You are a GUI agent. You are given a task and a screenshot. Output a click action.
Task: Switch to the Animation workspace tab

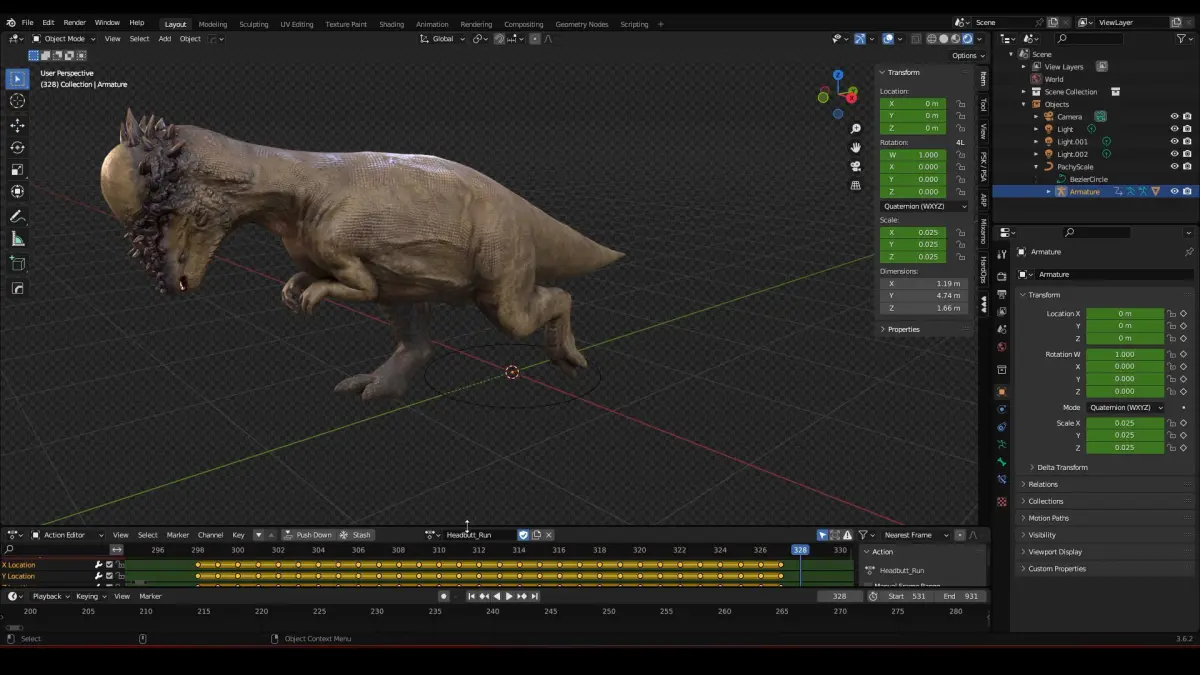tap(432, 24)
